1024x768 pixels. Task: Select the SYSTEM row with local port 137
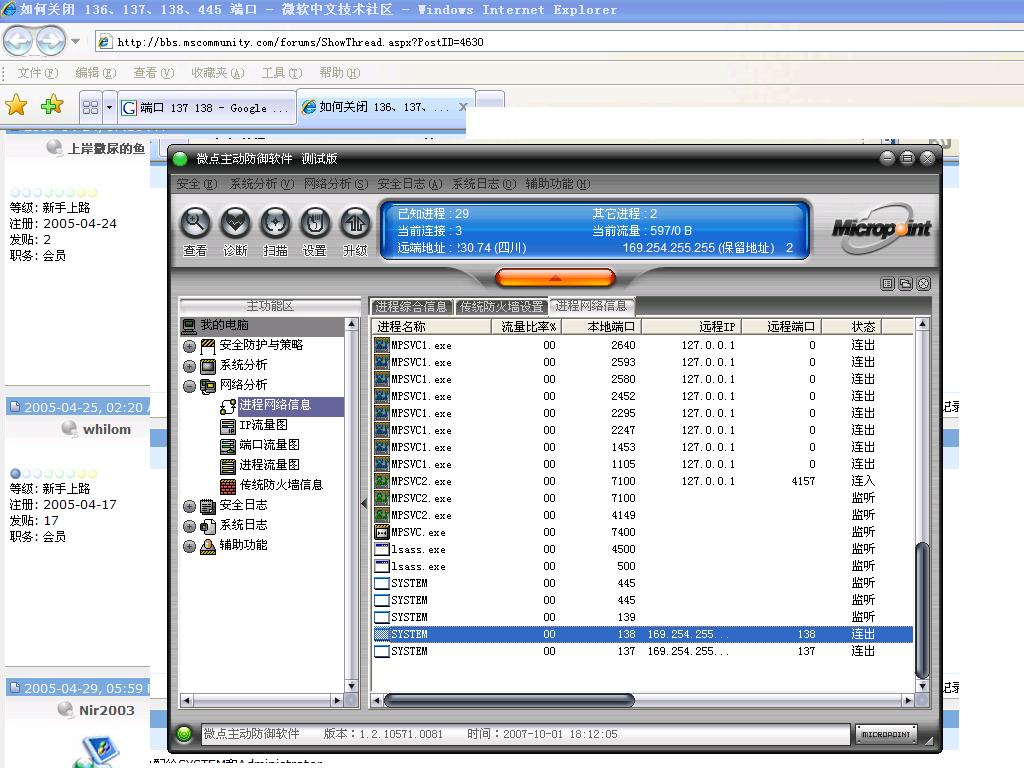(643, 651)
